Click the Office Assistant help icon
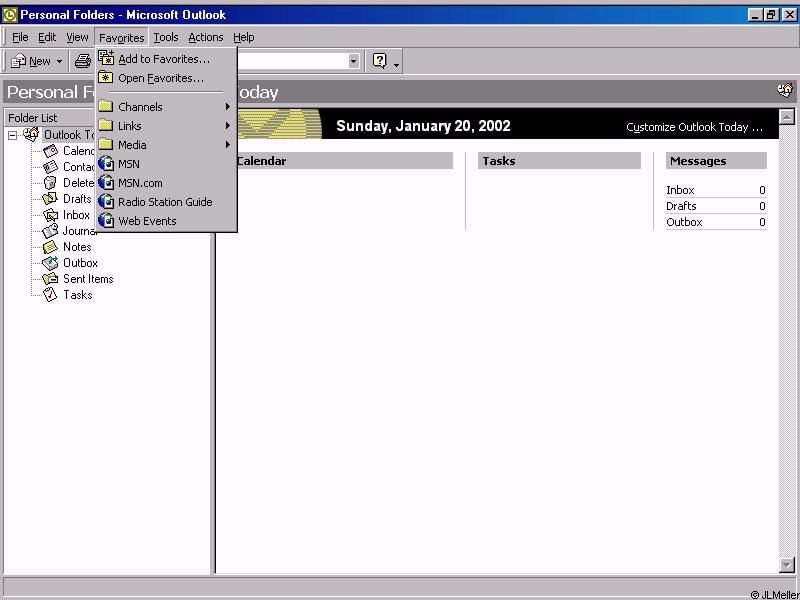 pos(380,61)
